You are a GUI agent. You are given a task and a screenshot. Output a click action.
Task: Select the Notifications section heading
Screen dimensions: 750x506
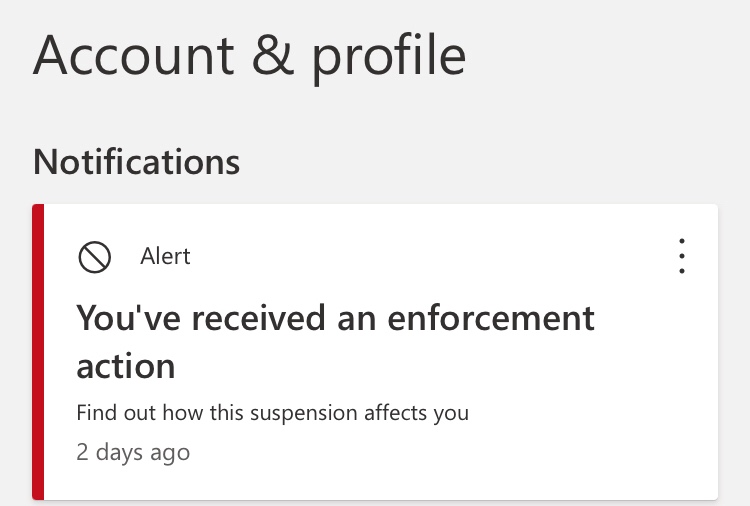pos(136,162)
